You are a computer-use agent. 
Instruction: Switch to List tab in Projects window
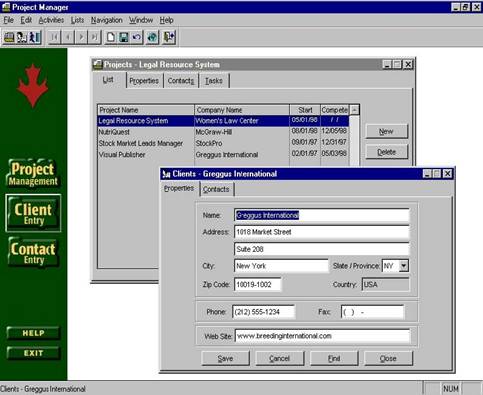[x=108, y=80]
